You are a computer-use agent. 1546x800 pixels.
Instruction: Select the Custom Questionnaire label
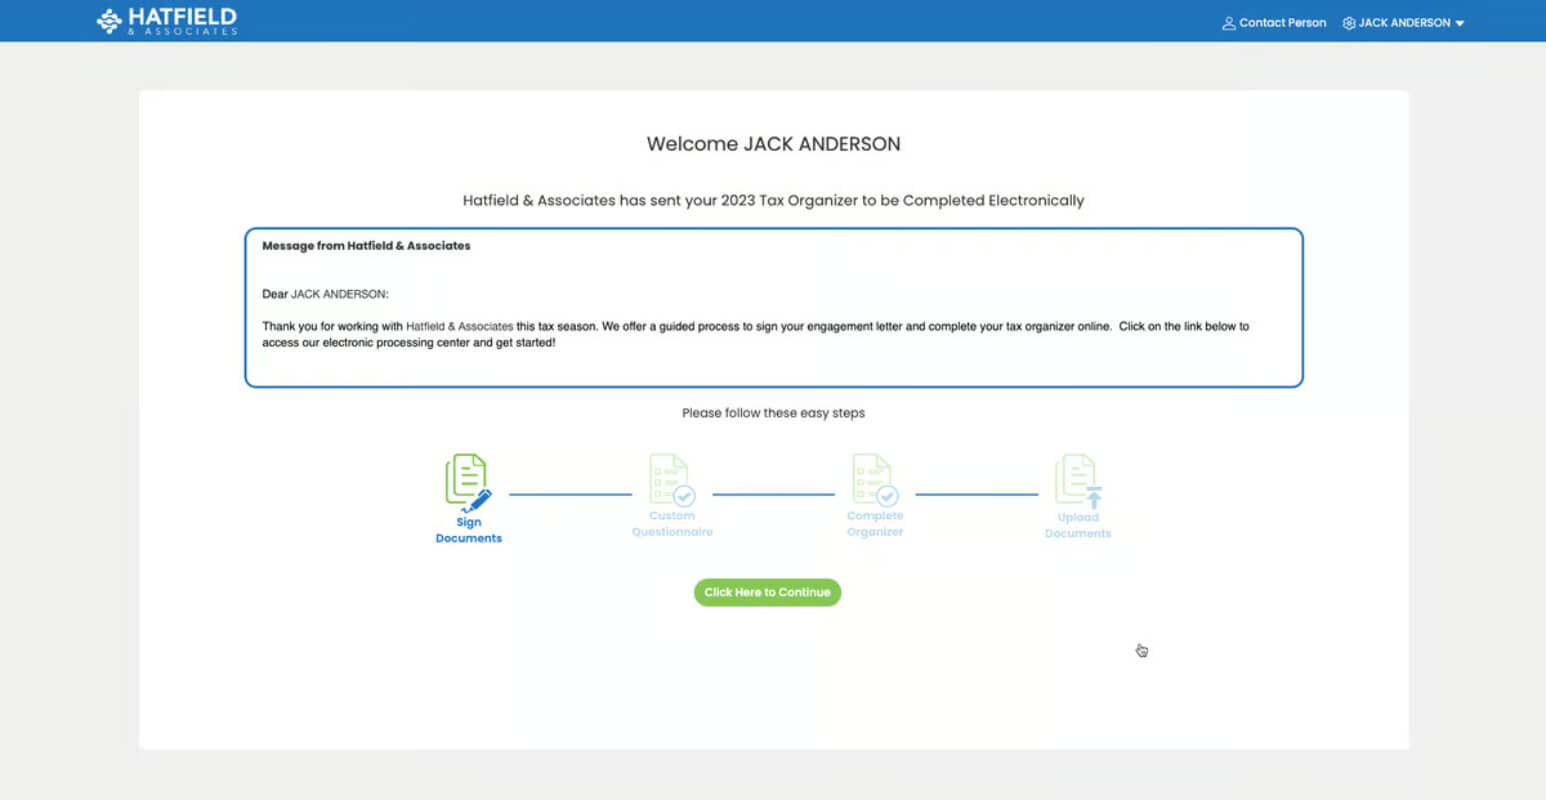pos(672,524)
